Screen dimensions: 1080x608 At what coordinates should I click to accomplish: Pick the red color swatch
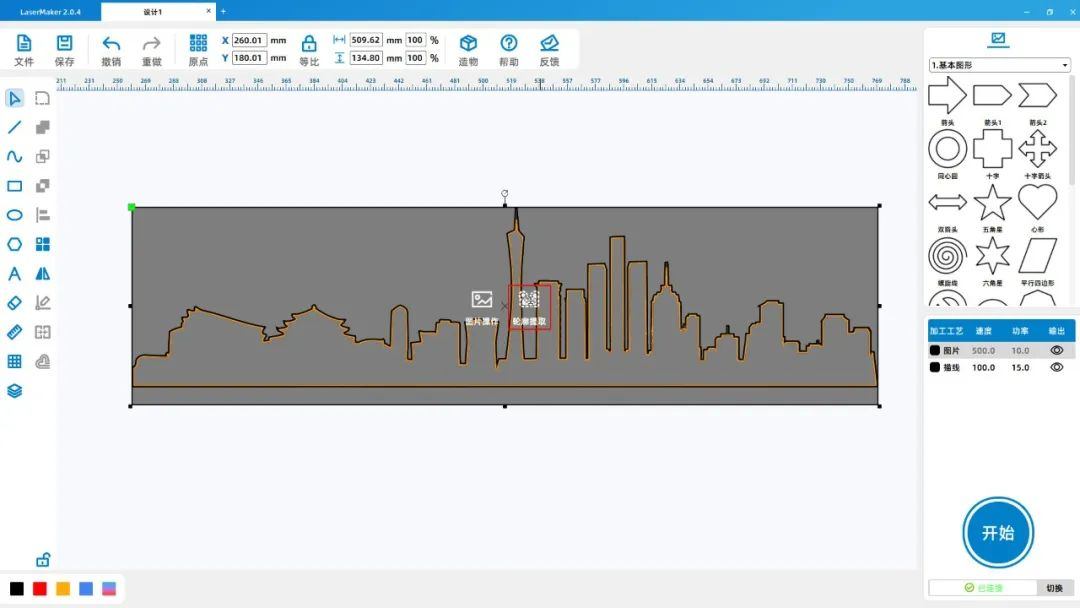[40, 589]
